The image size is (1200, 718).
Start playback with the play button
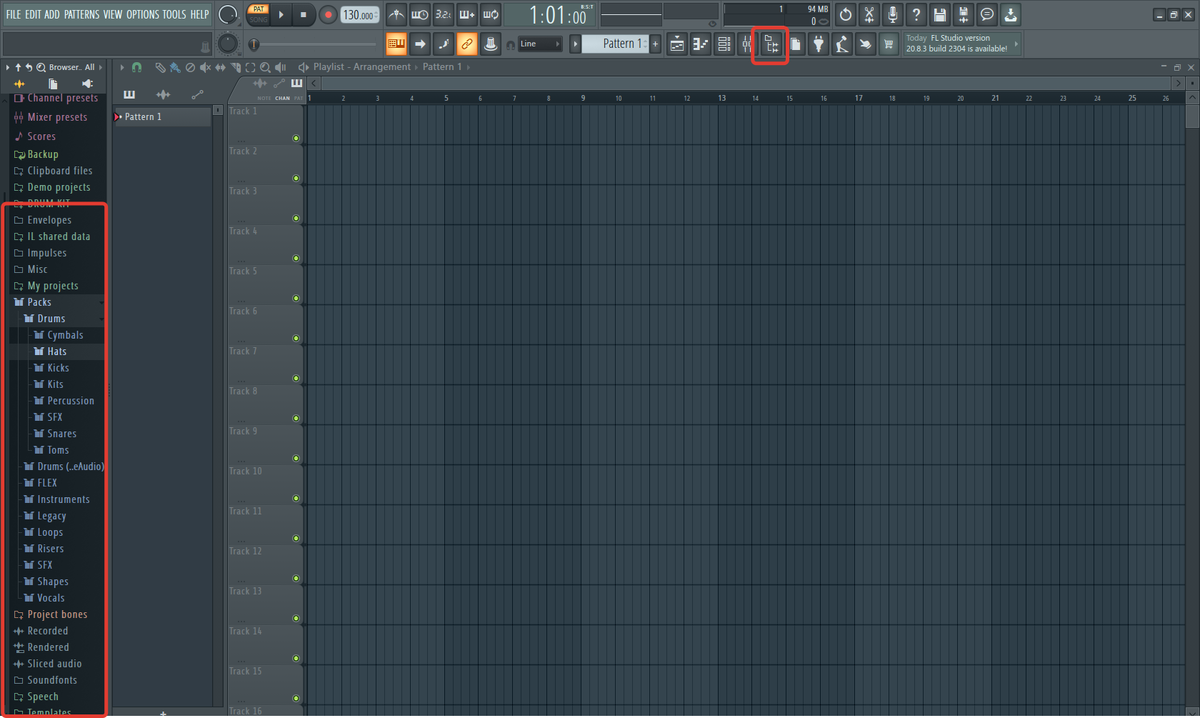(x=281, y=15)
